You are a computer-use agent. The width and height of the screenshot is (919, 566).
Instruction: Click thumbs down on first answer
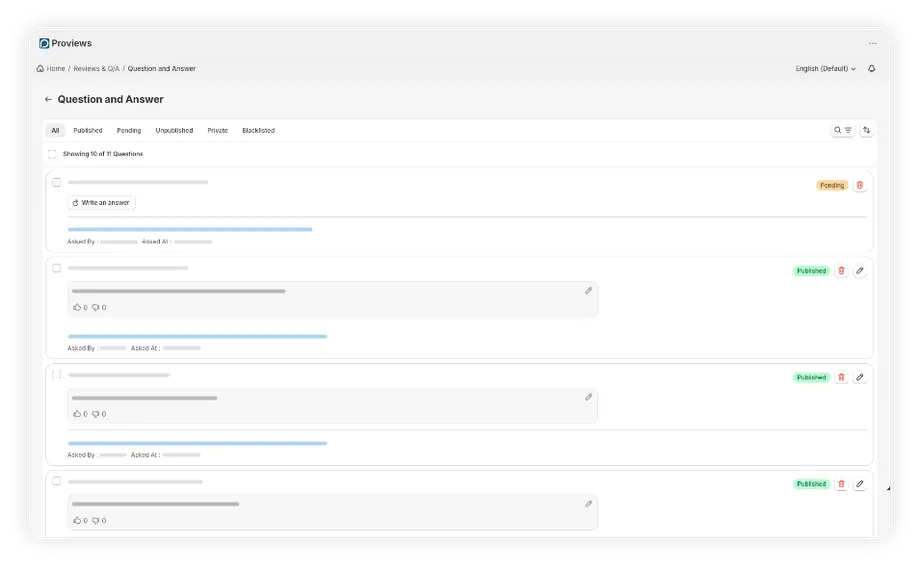96,308
